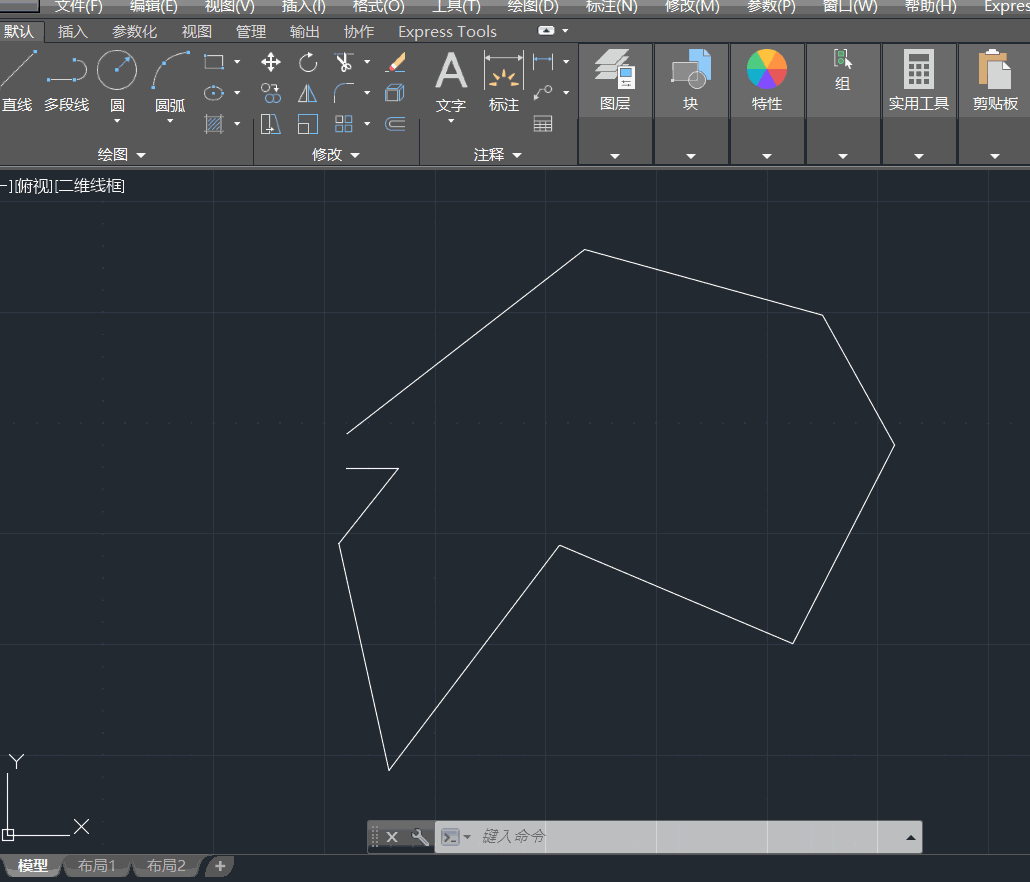Image resolution: width=1030 pixels, height=882 pixels.
Task: Open the ribbon display toggle button
Action: click(546, 31)
